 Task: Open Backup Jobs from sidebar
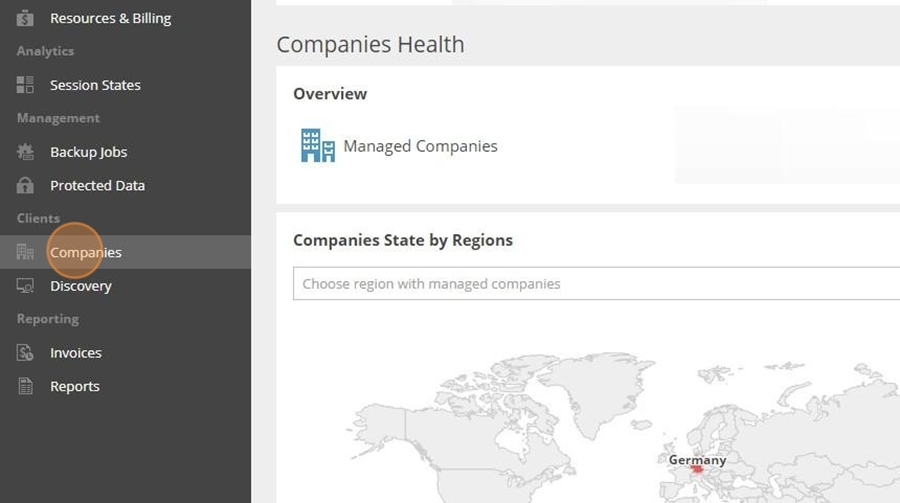coord(125,152)
